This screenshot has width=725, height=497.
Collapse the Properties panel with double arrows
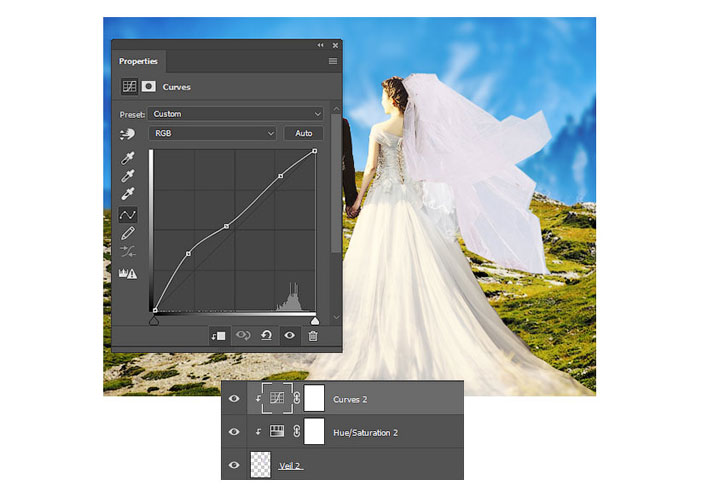tap(320, 45)
